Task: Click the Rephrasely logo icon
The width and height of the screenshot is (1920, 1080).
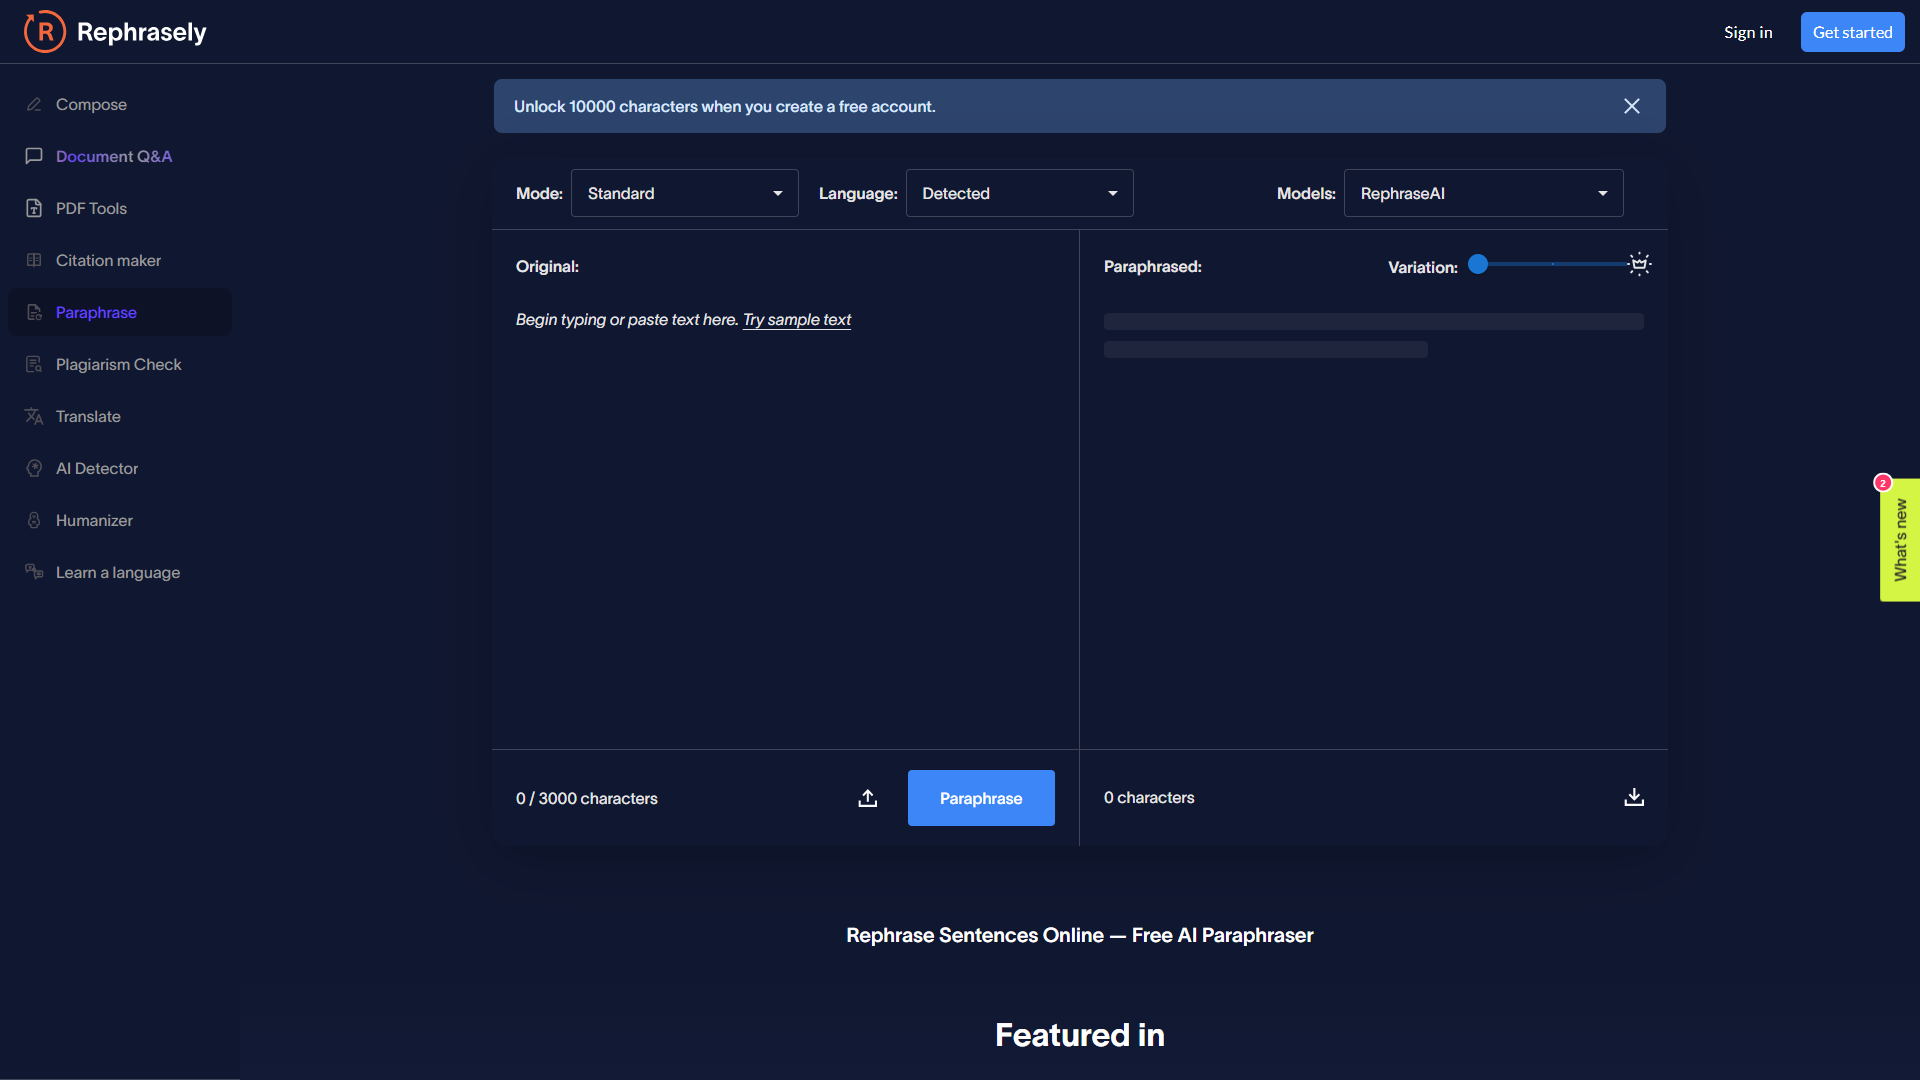Action: coord(45,32)
